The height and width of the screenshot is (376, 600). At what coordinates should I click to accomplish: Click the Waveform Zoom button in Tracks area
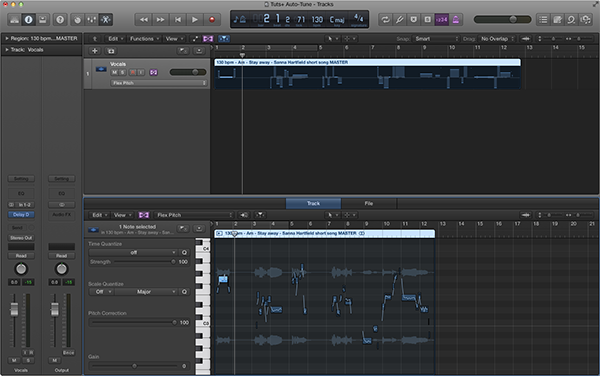pos(526,39)
